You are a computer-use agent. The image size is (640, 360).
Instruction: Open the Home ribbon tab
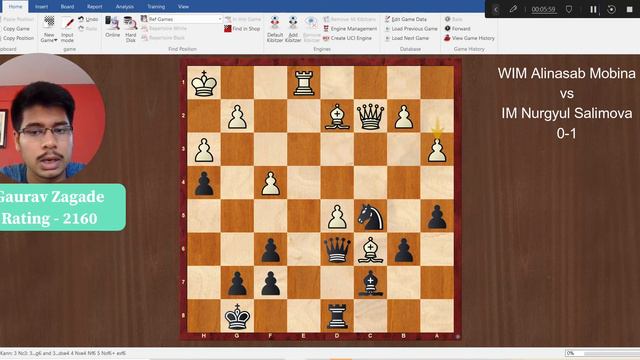[x=16, y=7]
